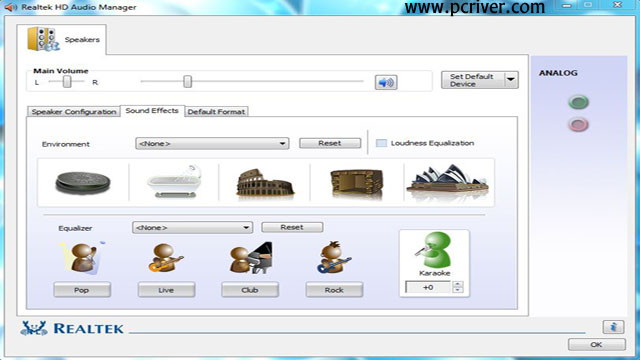
Task: Select the sewer pipe manhole environment icon
Action: click(x=83, y=182)
